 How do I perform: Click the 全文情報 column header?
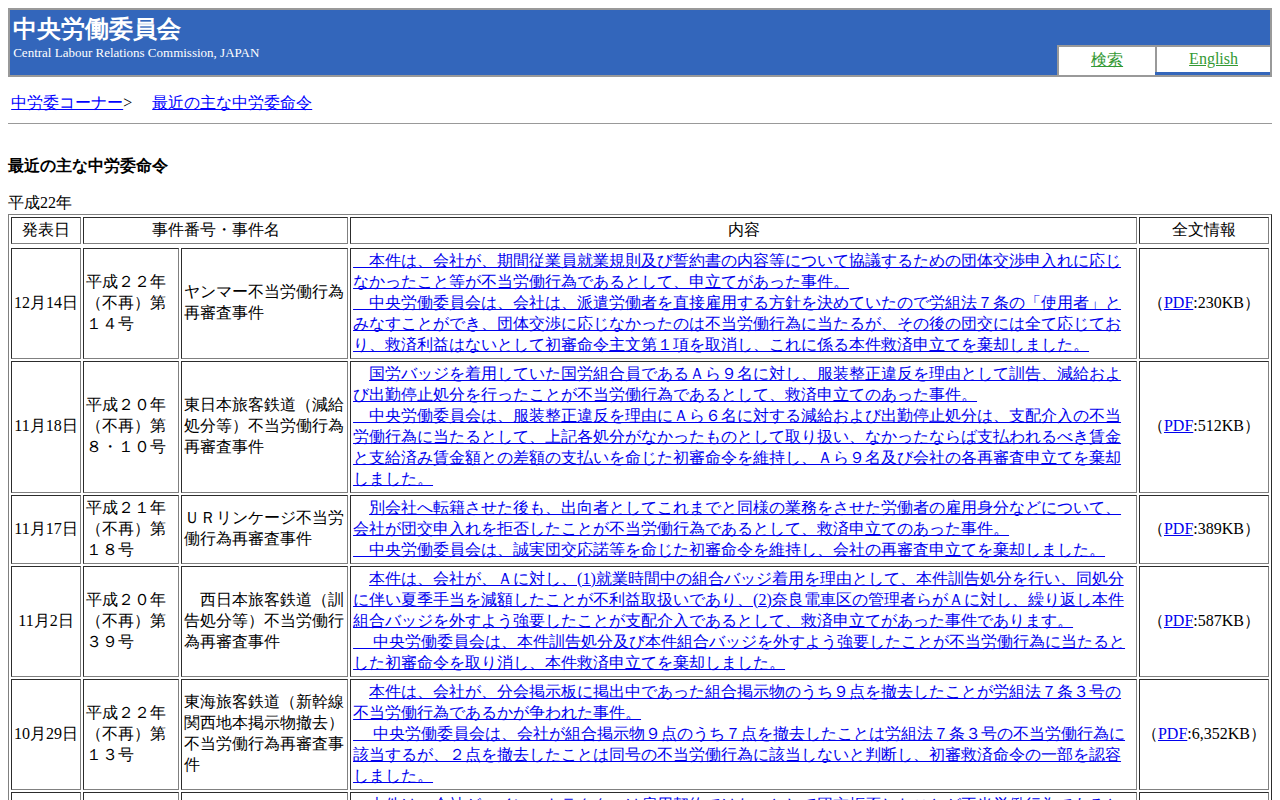1203,230
